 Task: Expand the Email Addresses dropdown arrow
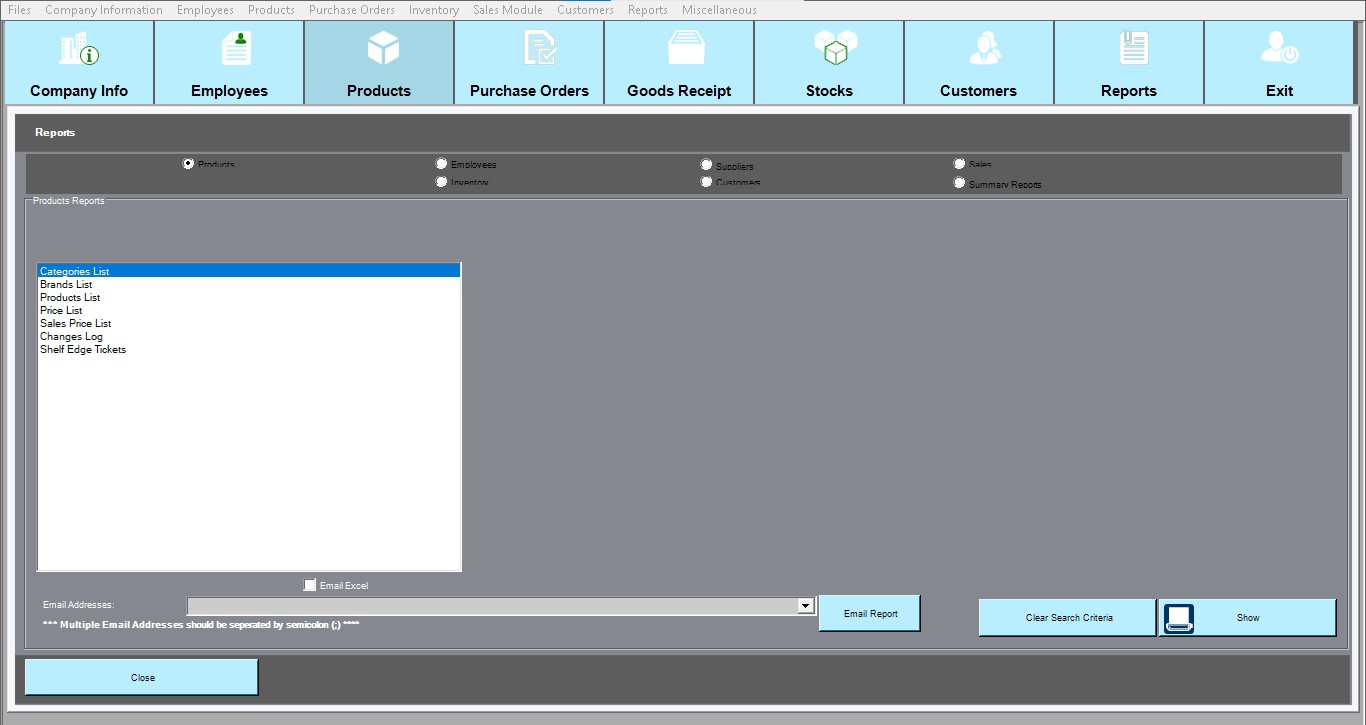(805, 606)
